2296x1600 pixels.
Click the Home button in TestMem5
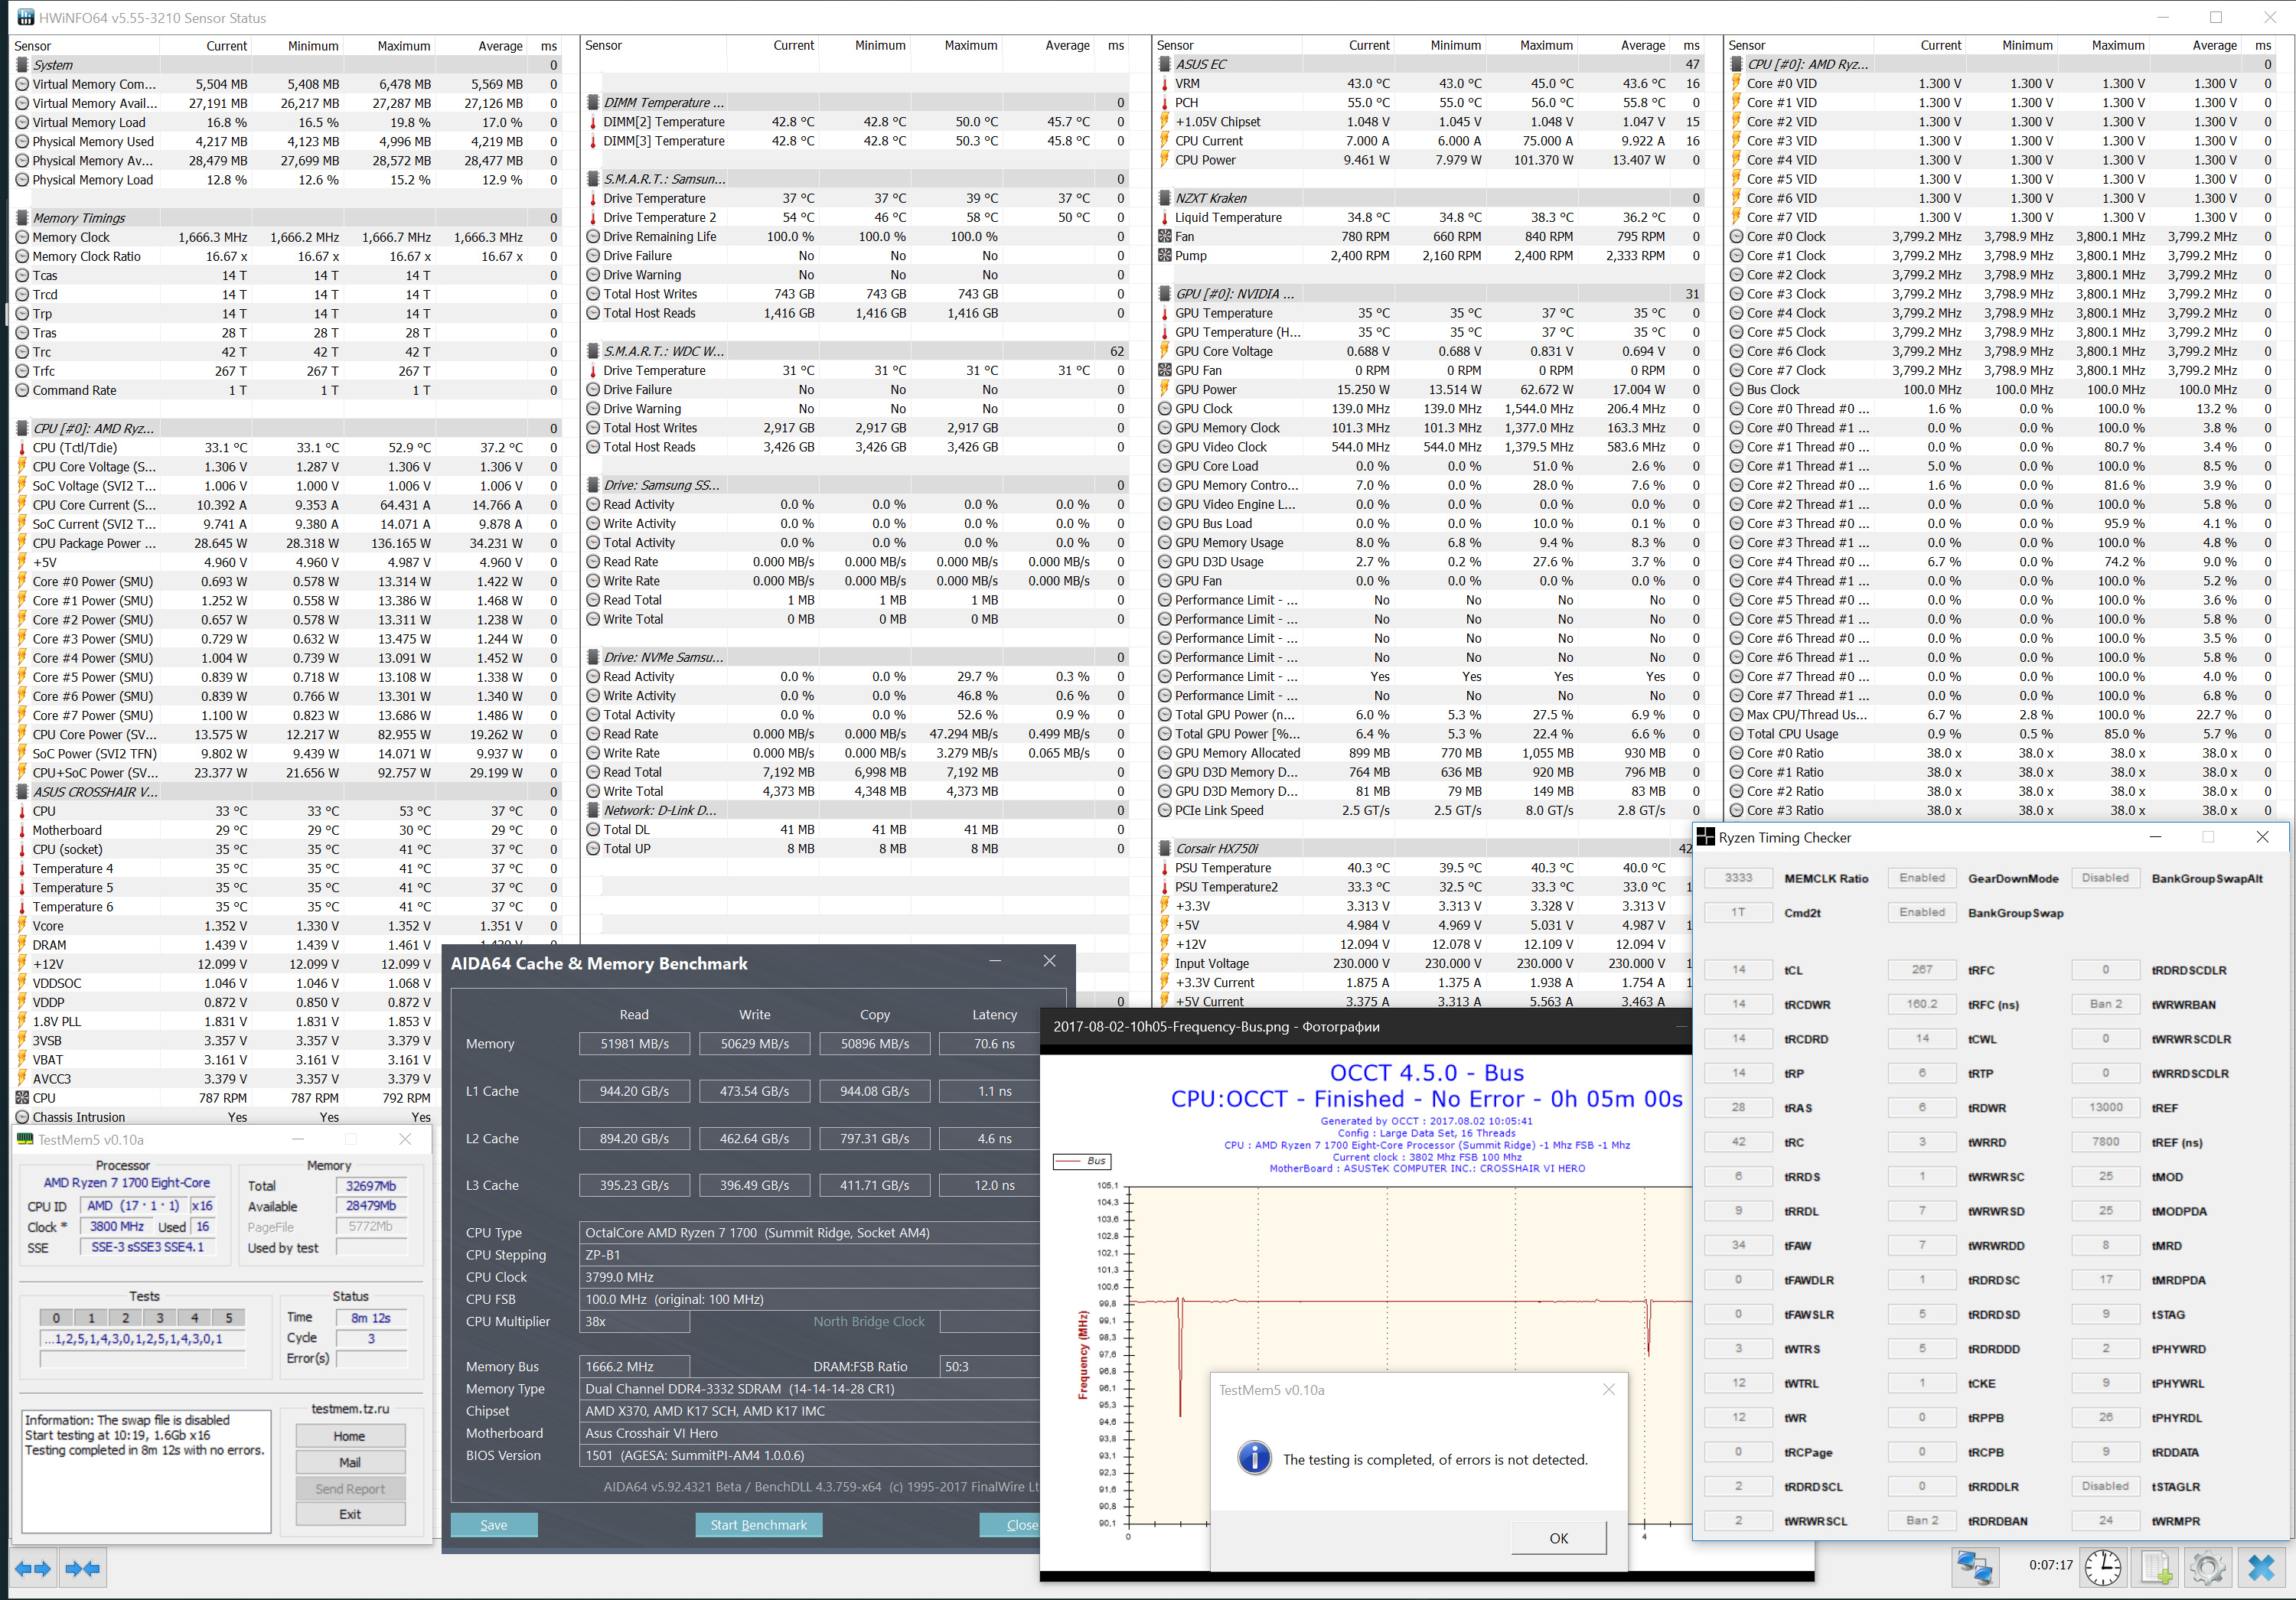coord(350,1436)
